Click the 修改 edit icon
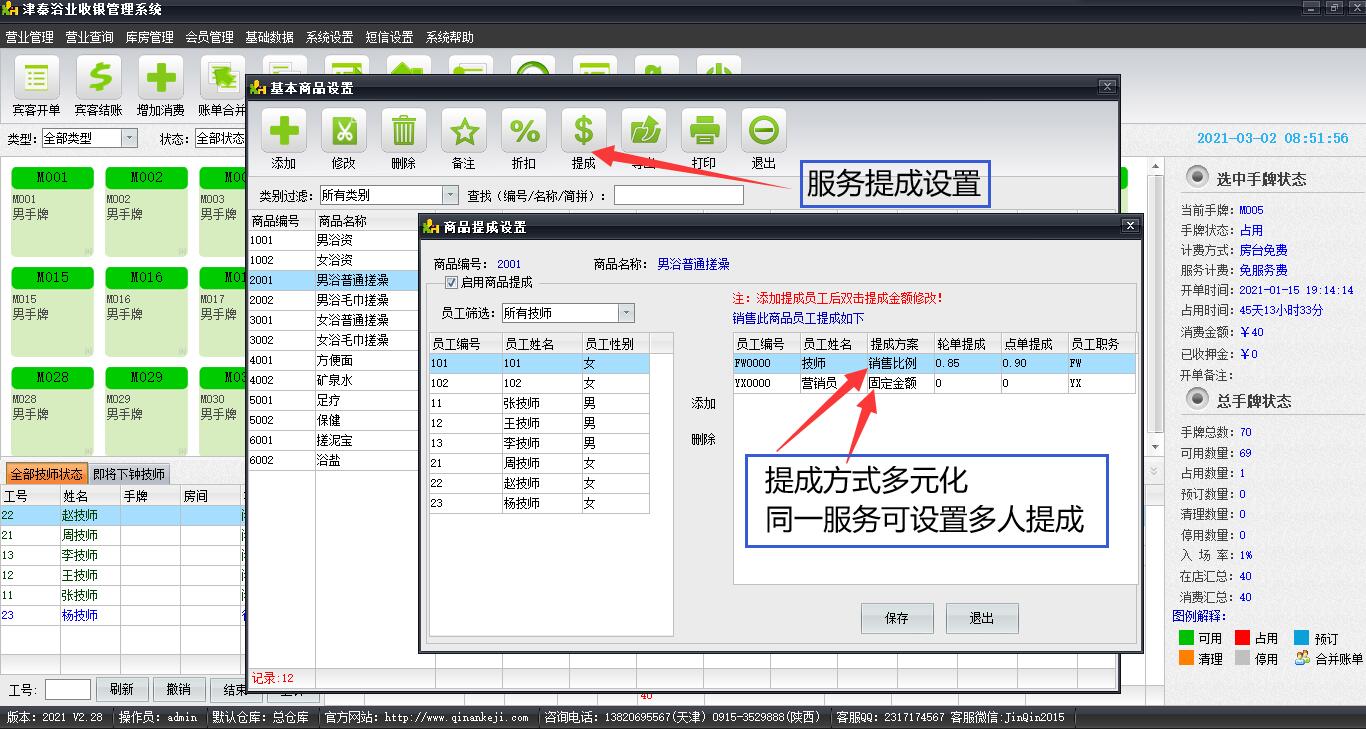 click(x=344, y=132)
